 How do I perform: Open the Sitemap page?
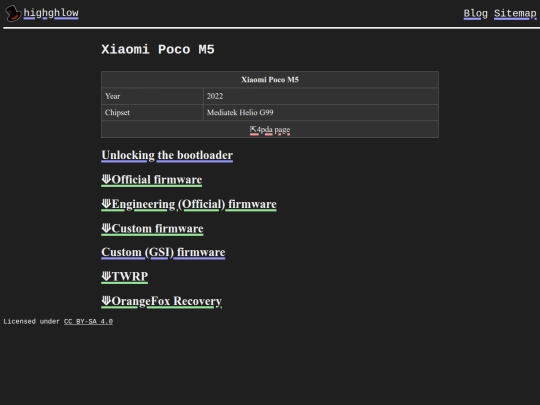pyautogui.click(x=515, y=14)
